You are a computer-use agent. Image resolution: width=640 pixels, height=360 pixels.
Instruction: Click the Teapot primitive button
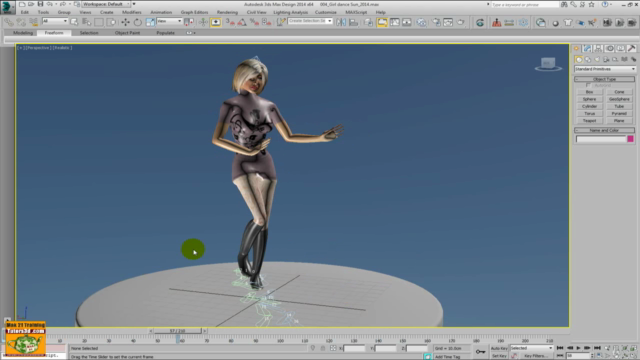589,121
